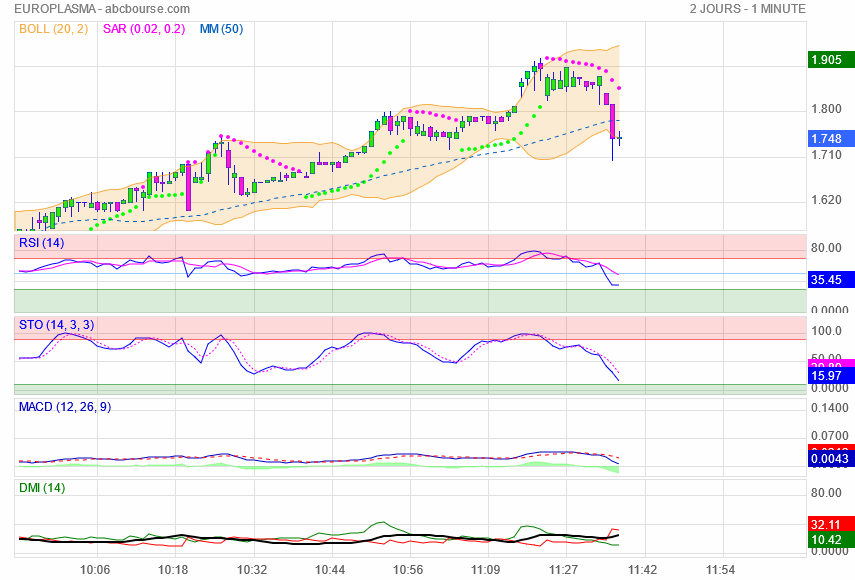Click the stochastic 100.0 axis label
The height and width of the screenshot is (580, 855).
[x=826, y=331]
